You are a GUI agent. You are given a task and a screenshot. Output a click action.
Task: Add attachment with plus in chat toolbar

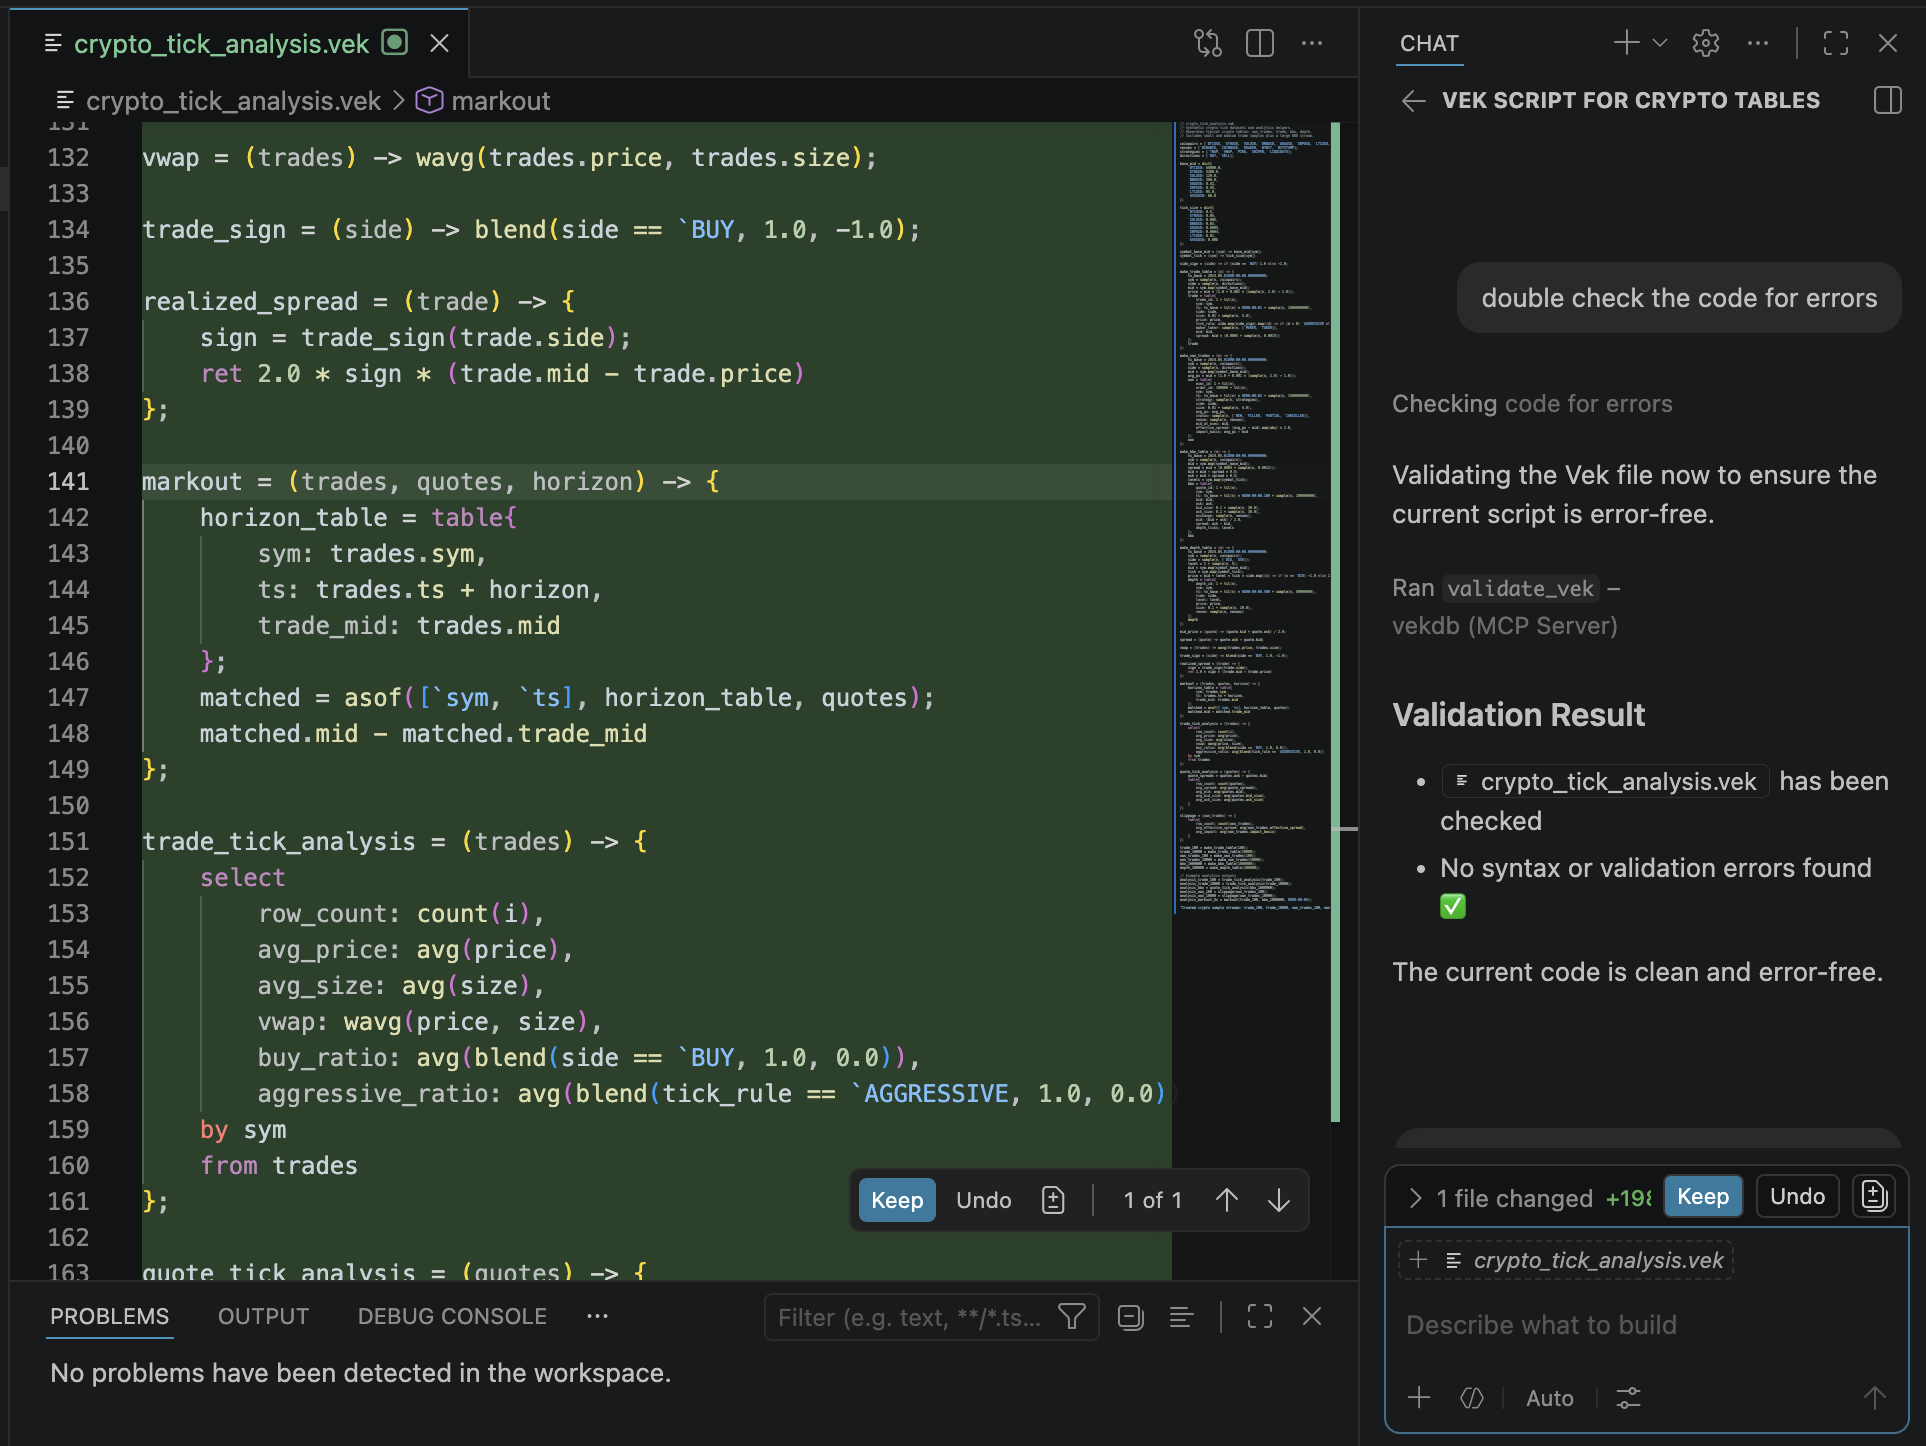(1419, 1398)
